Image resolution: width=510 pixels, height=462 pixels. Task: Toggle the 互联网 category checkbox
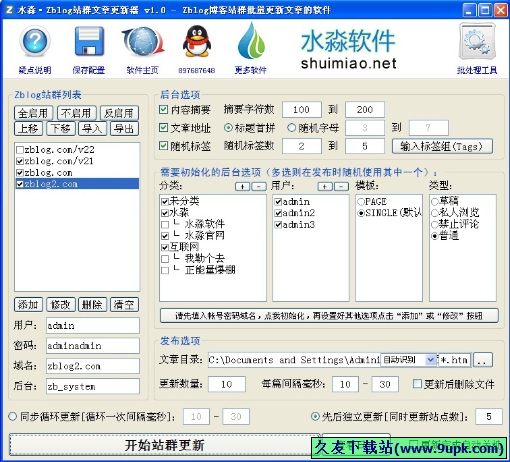(x=165, y=247)
